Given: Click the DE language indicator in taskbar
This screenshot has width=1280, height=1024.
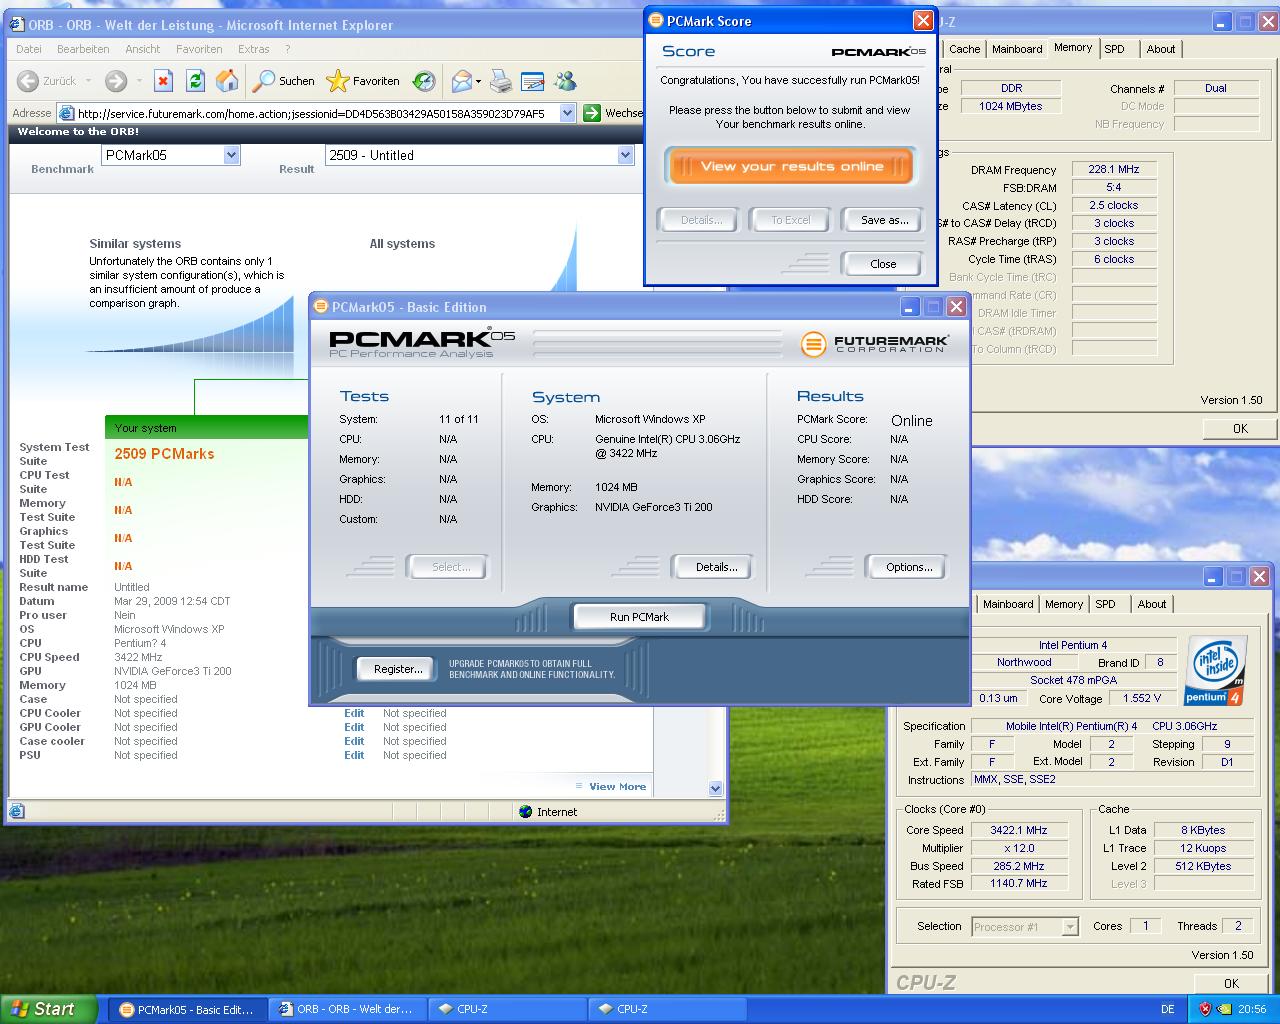Looking at the screenshot, I should (x=1167, y=1010).
